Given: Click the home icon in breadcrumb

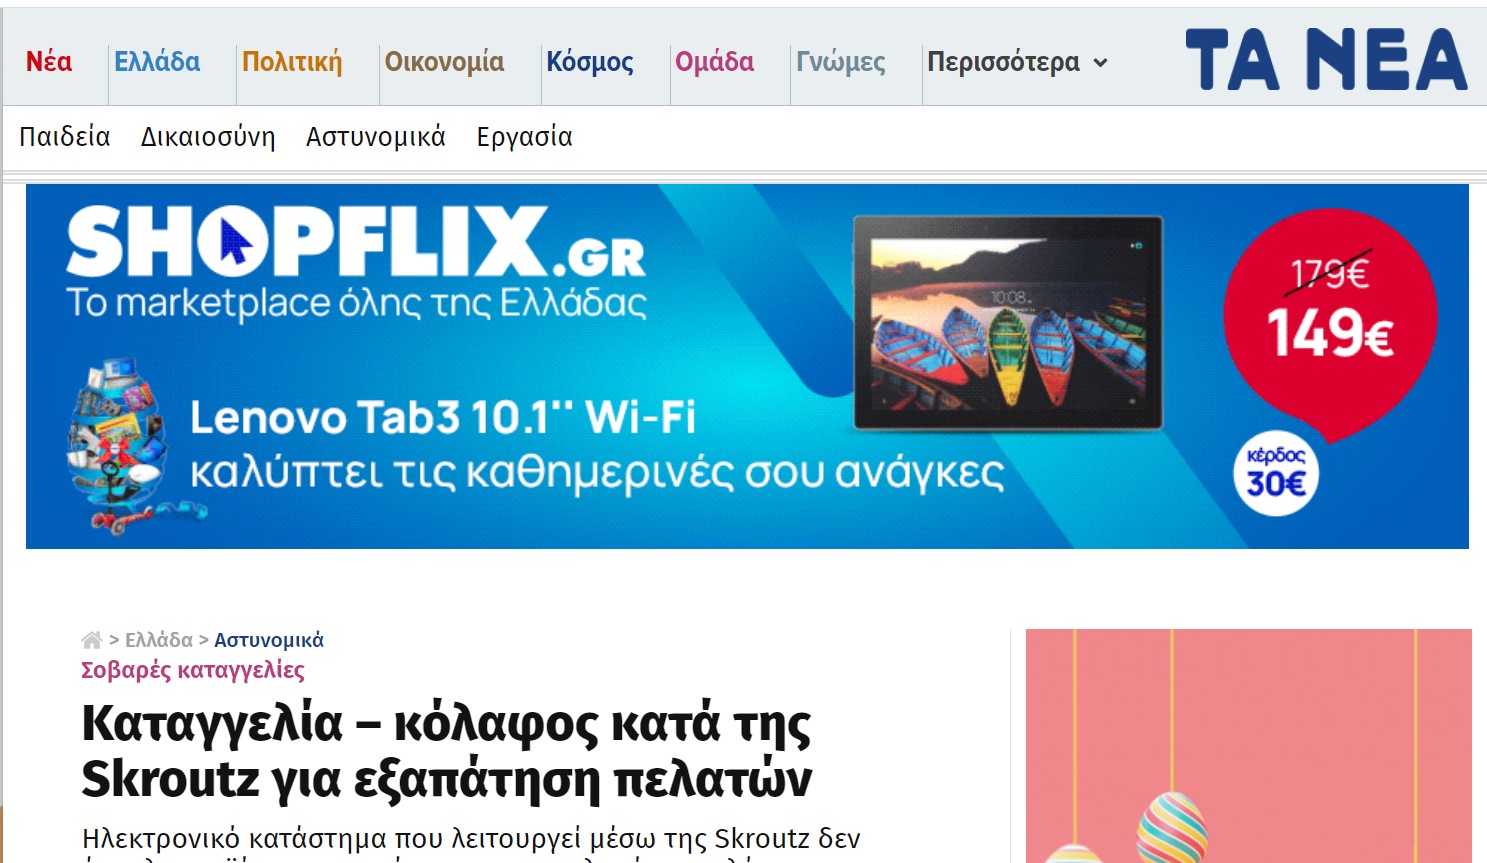Looking at the screenshot, I should pos(91,640).
